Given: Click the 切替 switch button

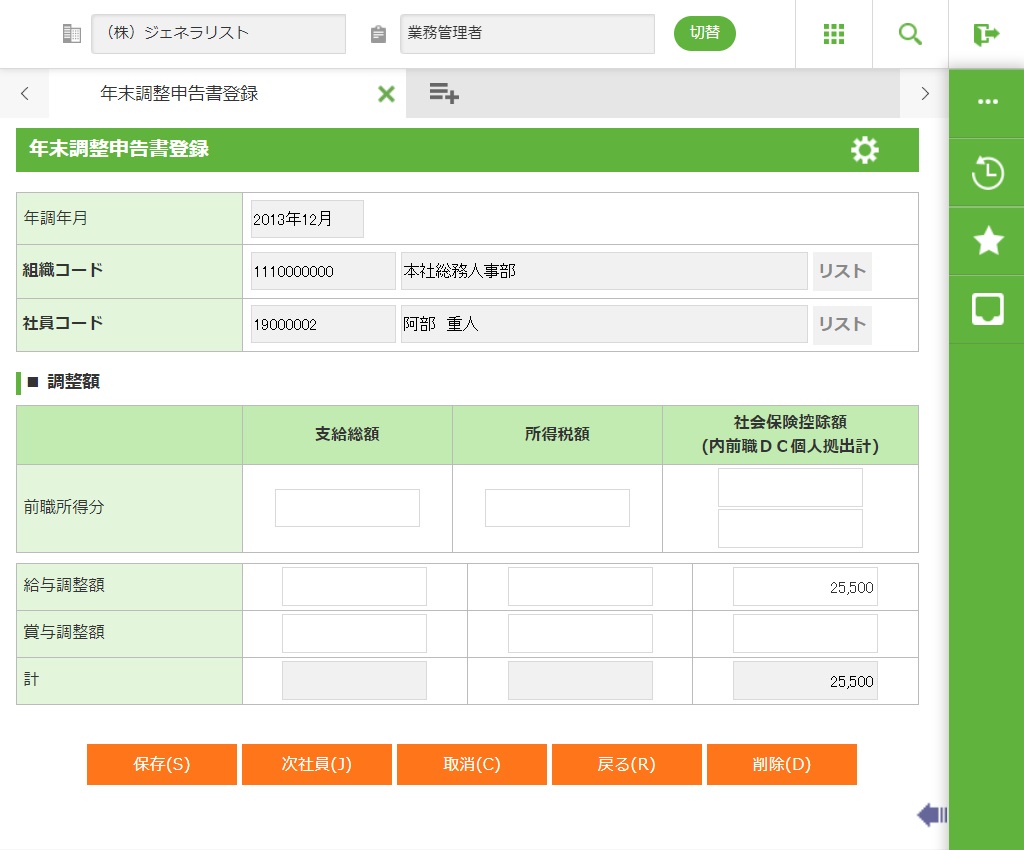Looking at the screenshot, I should click(705, 33).
